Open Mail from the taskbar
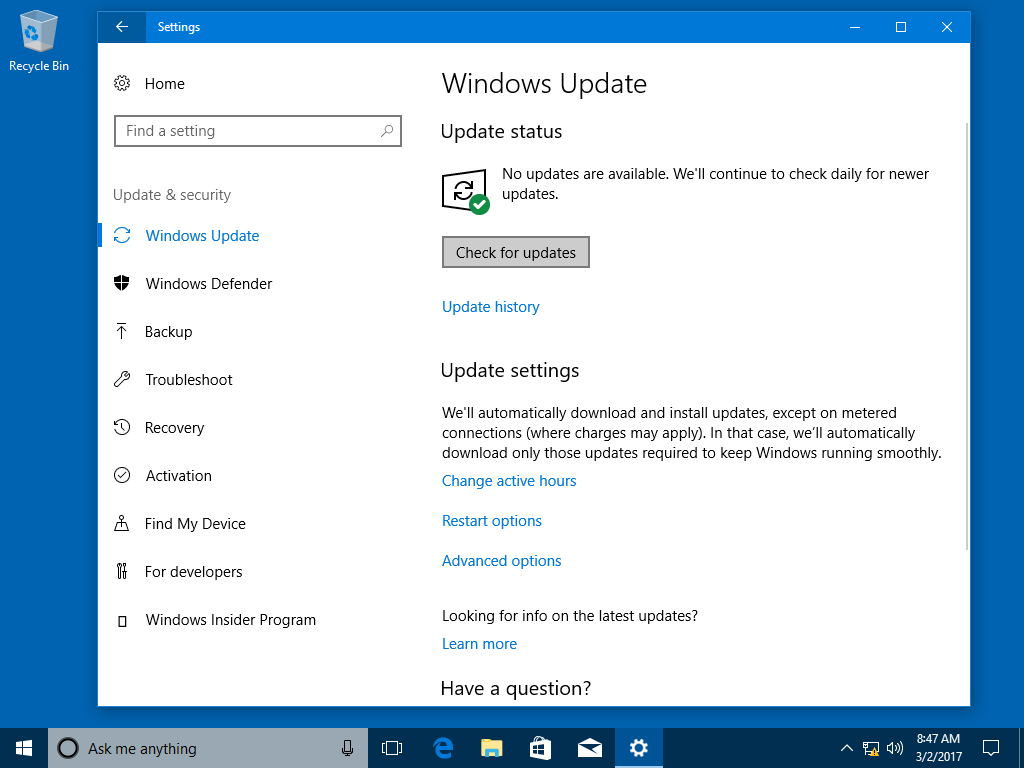Viewport: 1024px width, 768px height. pyautogui.click(x=589, y=747)
